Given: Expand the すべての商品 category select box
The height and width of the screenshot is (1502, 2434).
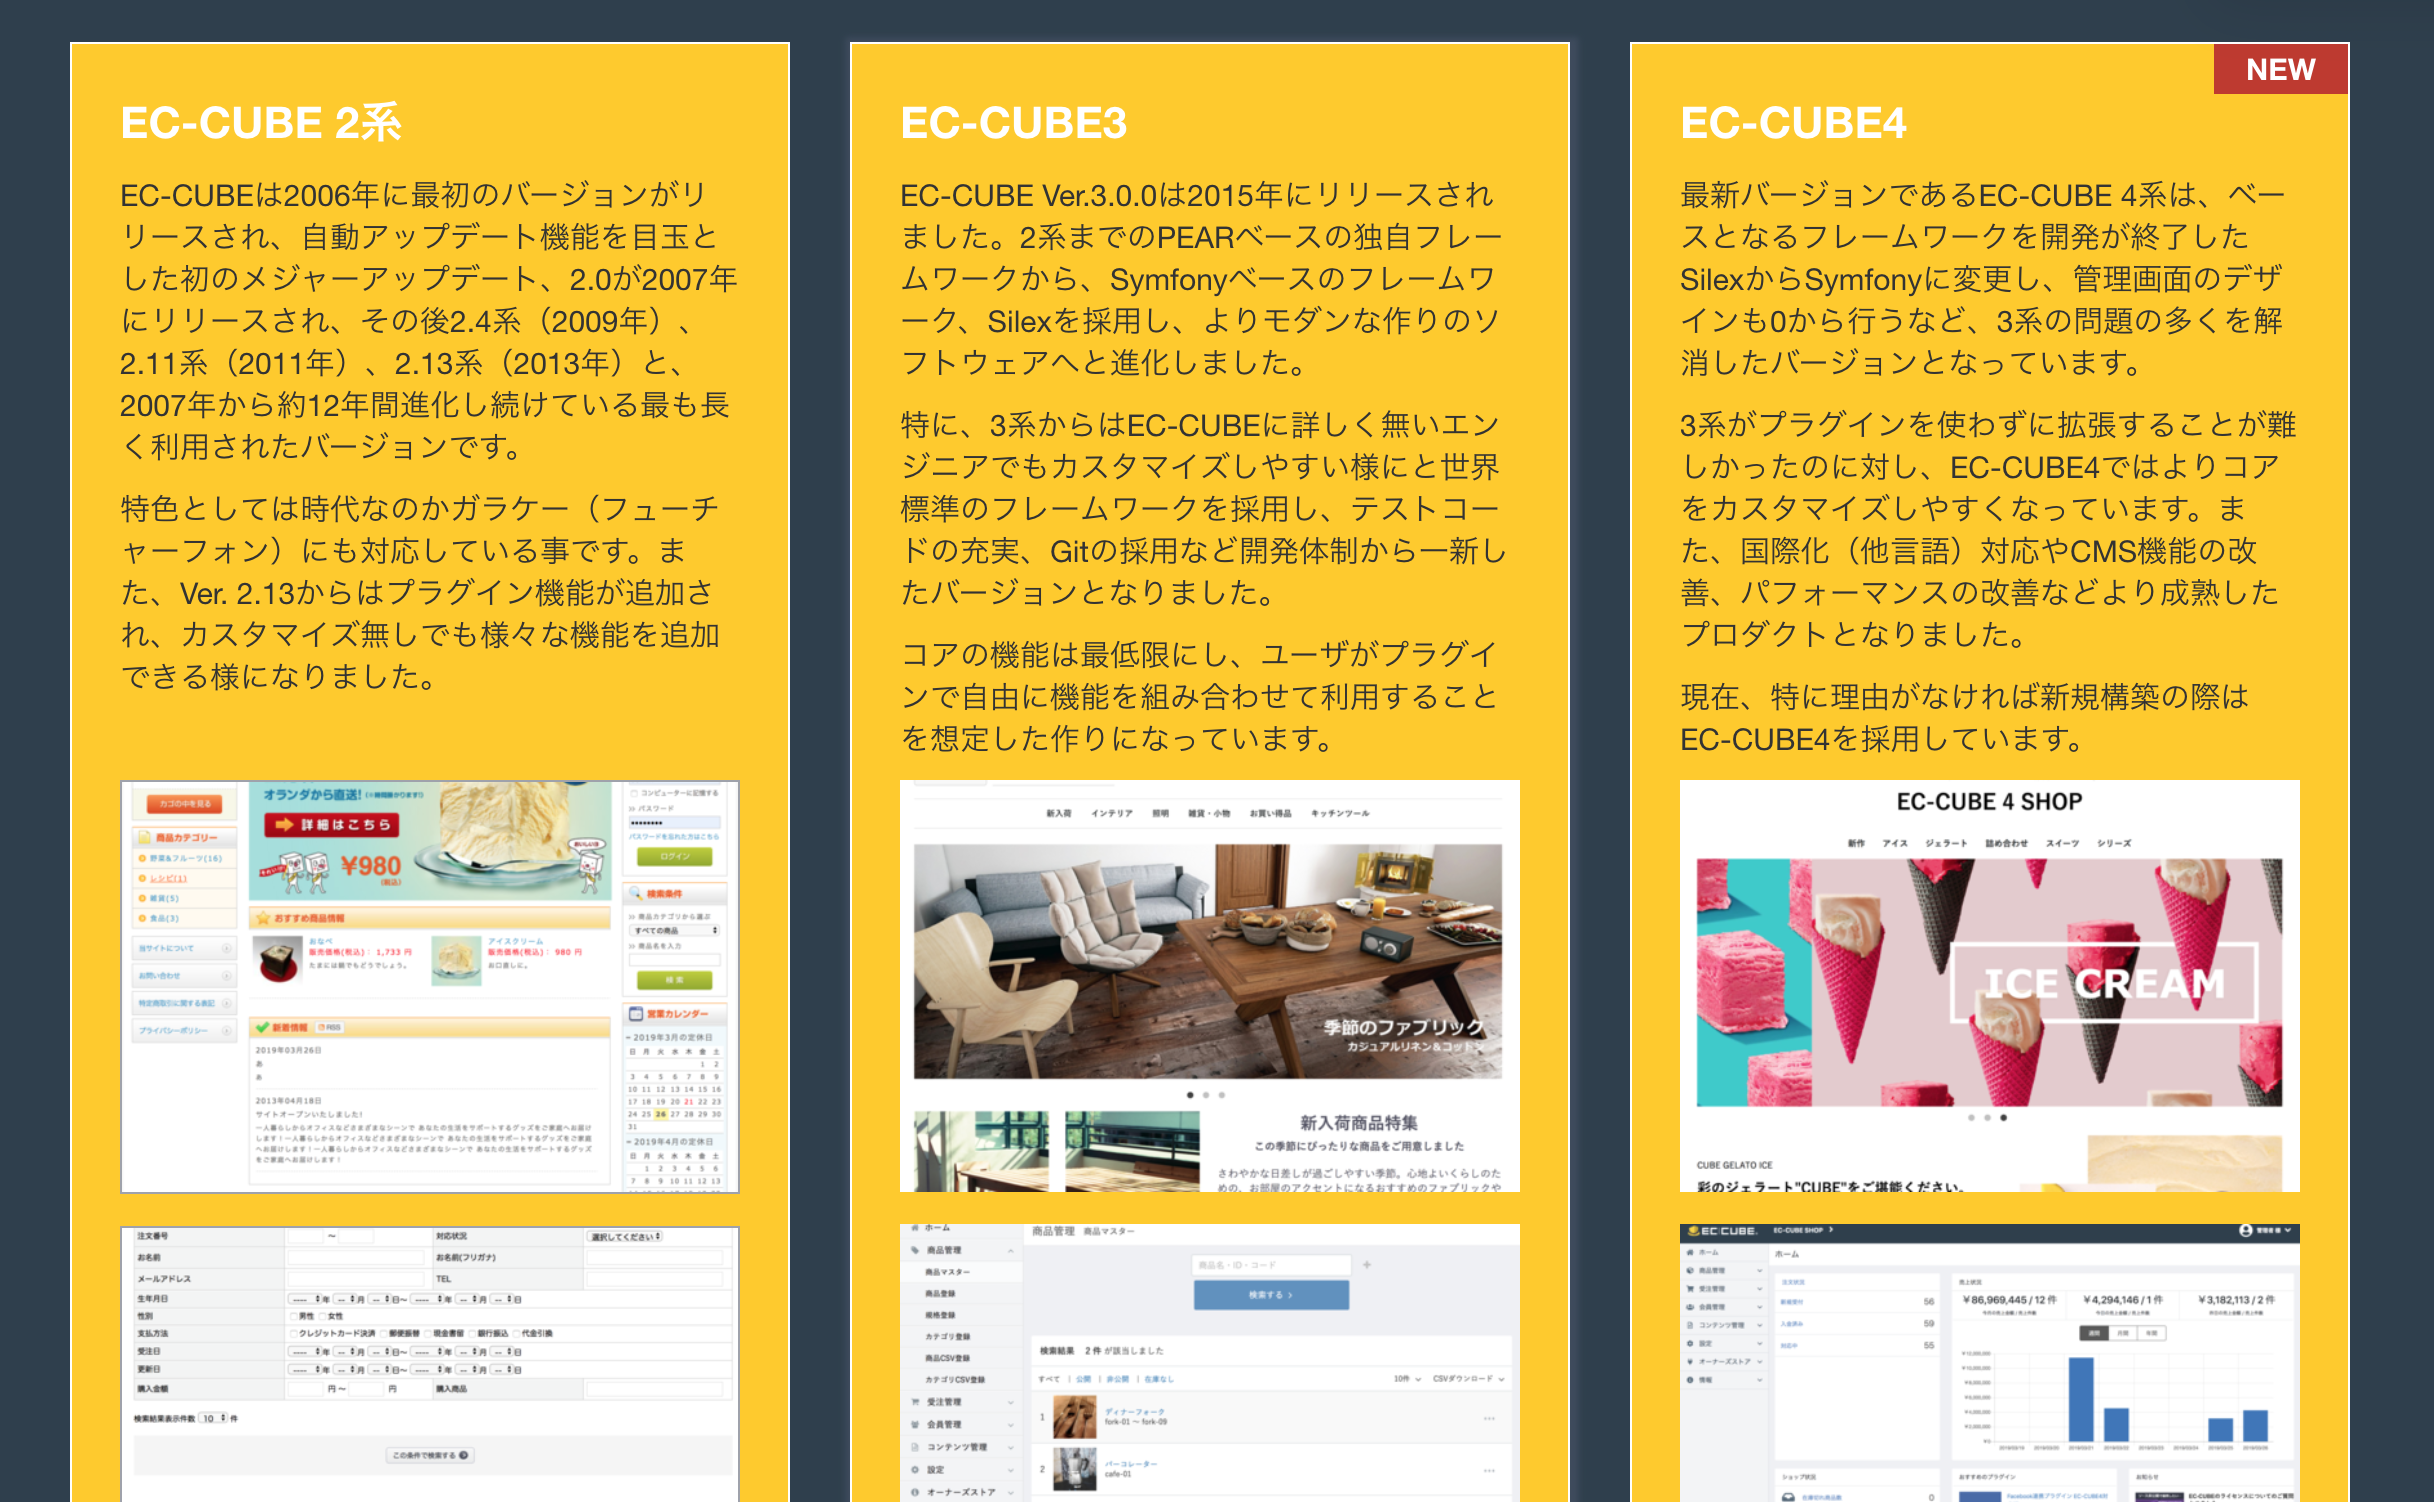Looking at the screenshot, I should (674, 931).
